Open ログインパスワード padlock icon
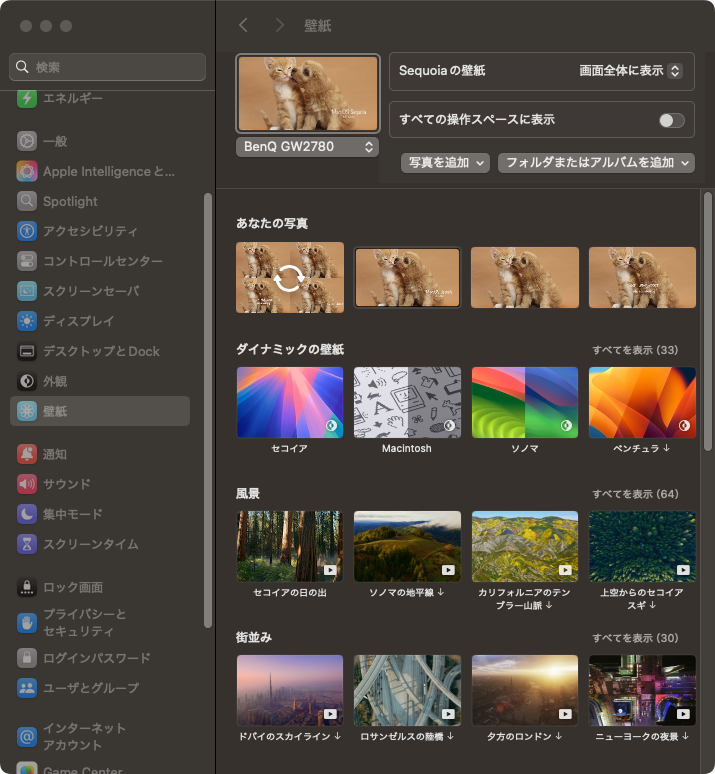Image resolution: width=715 pixels, height=774 pixels. pyautogui.click(x=27, y=658)
